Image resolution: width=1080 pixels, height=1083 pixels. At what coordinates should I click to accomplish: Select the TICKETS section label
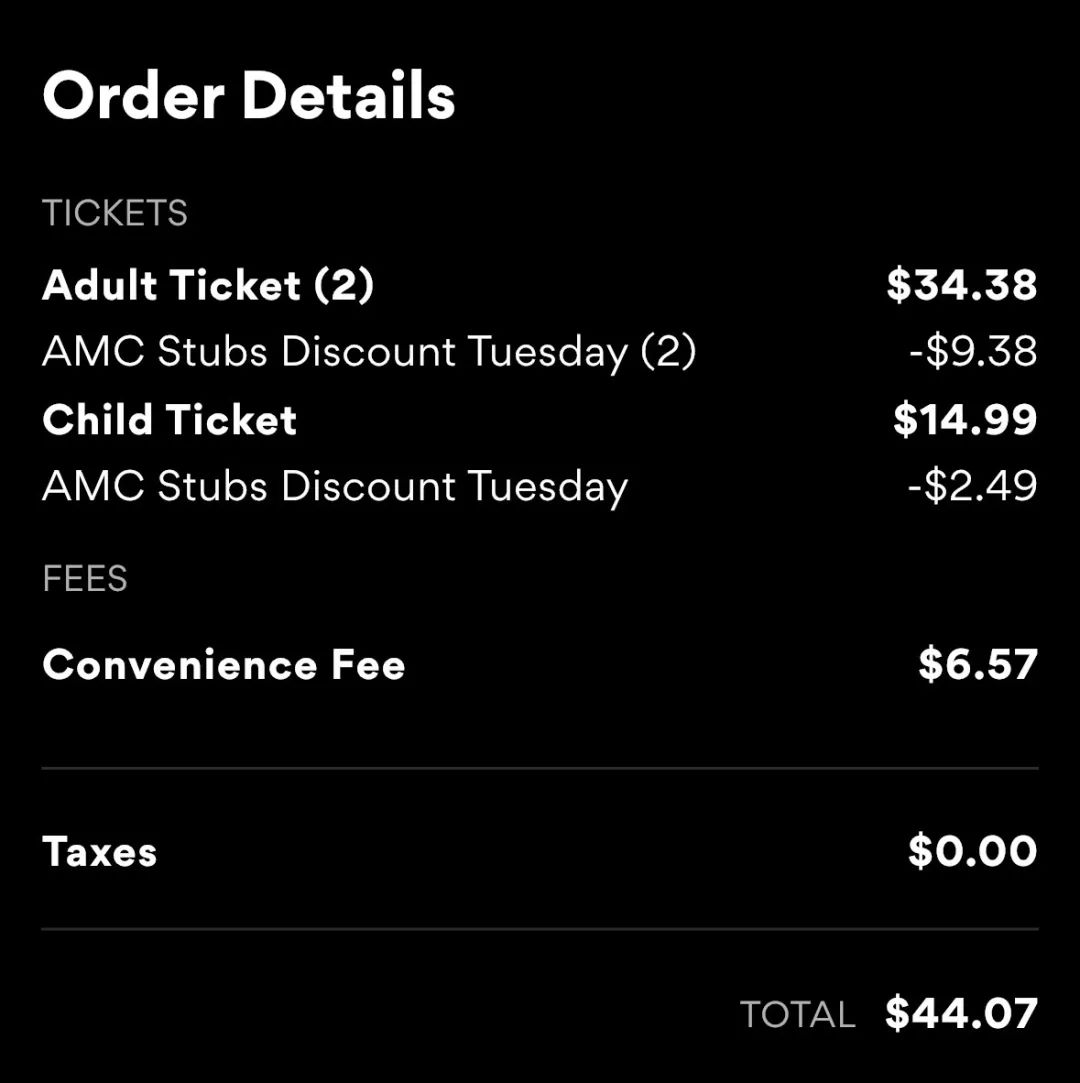(x=115, y=213)
